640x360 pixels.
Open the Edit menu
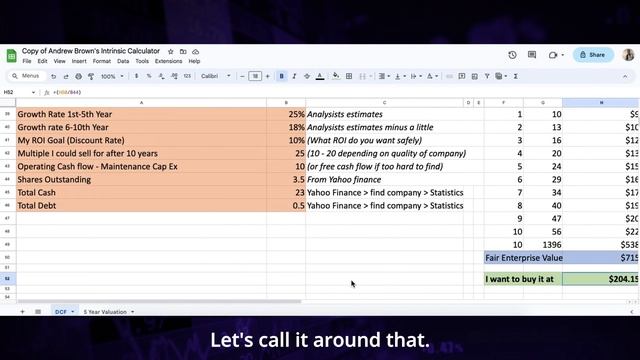coord(42,61)
